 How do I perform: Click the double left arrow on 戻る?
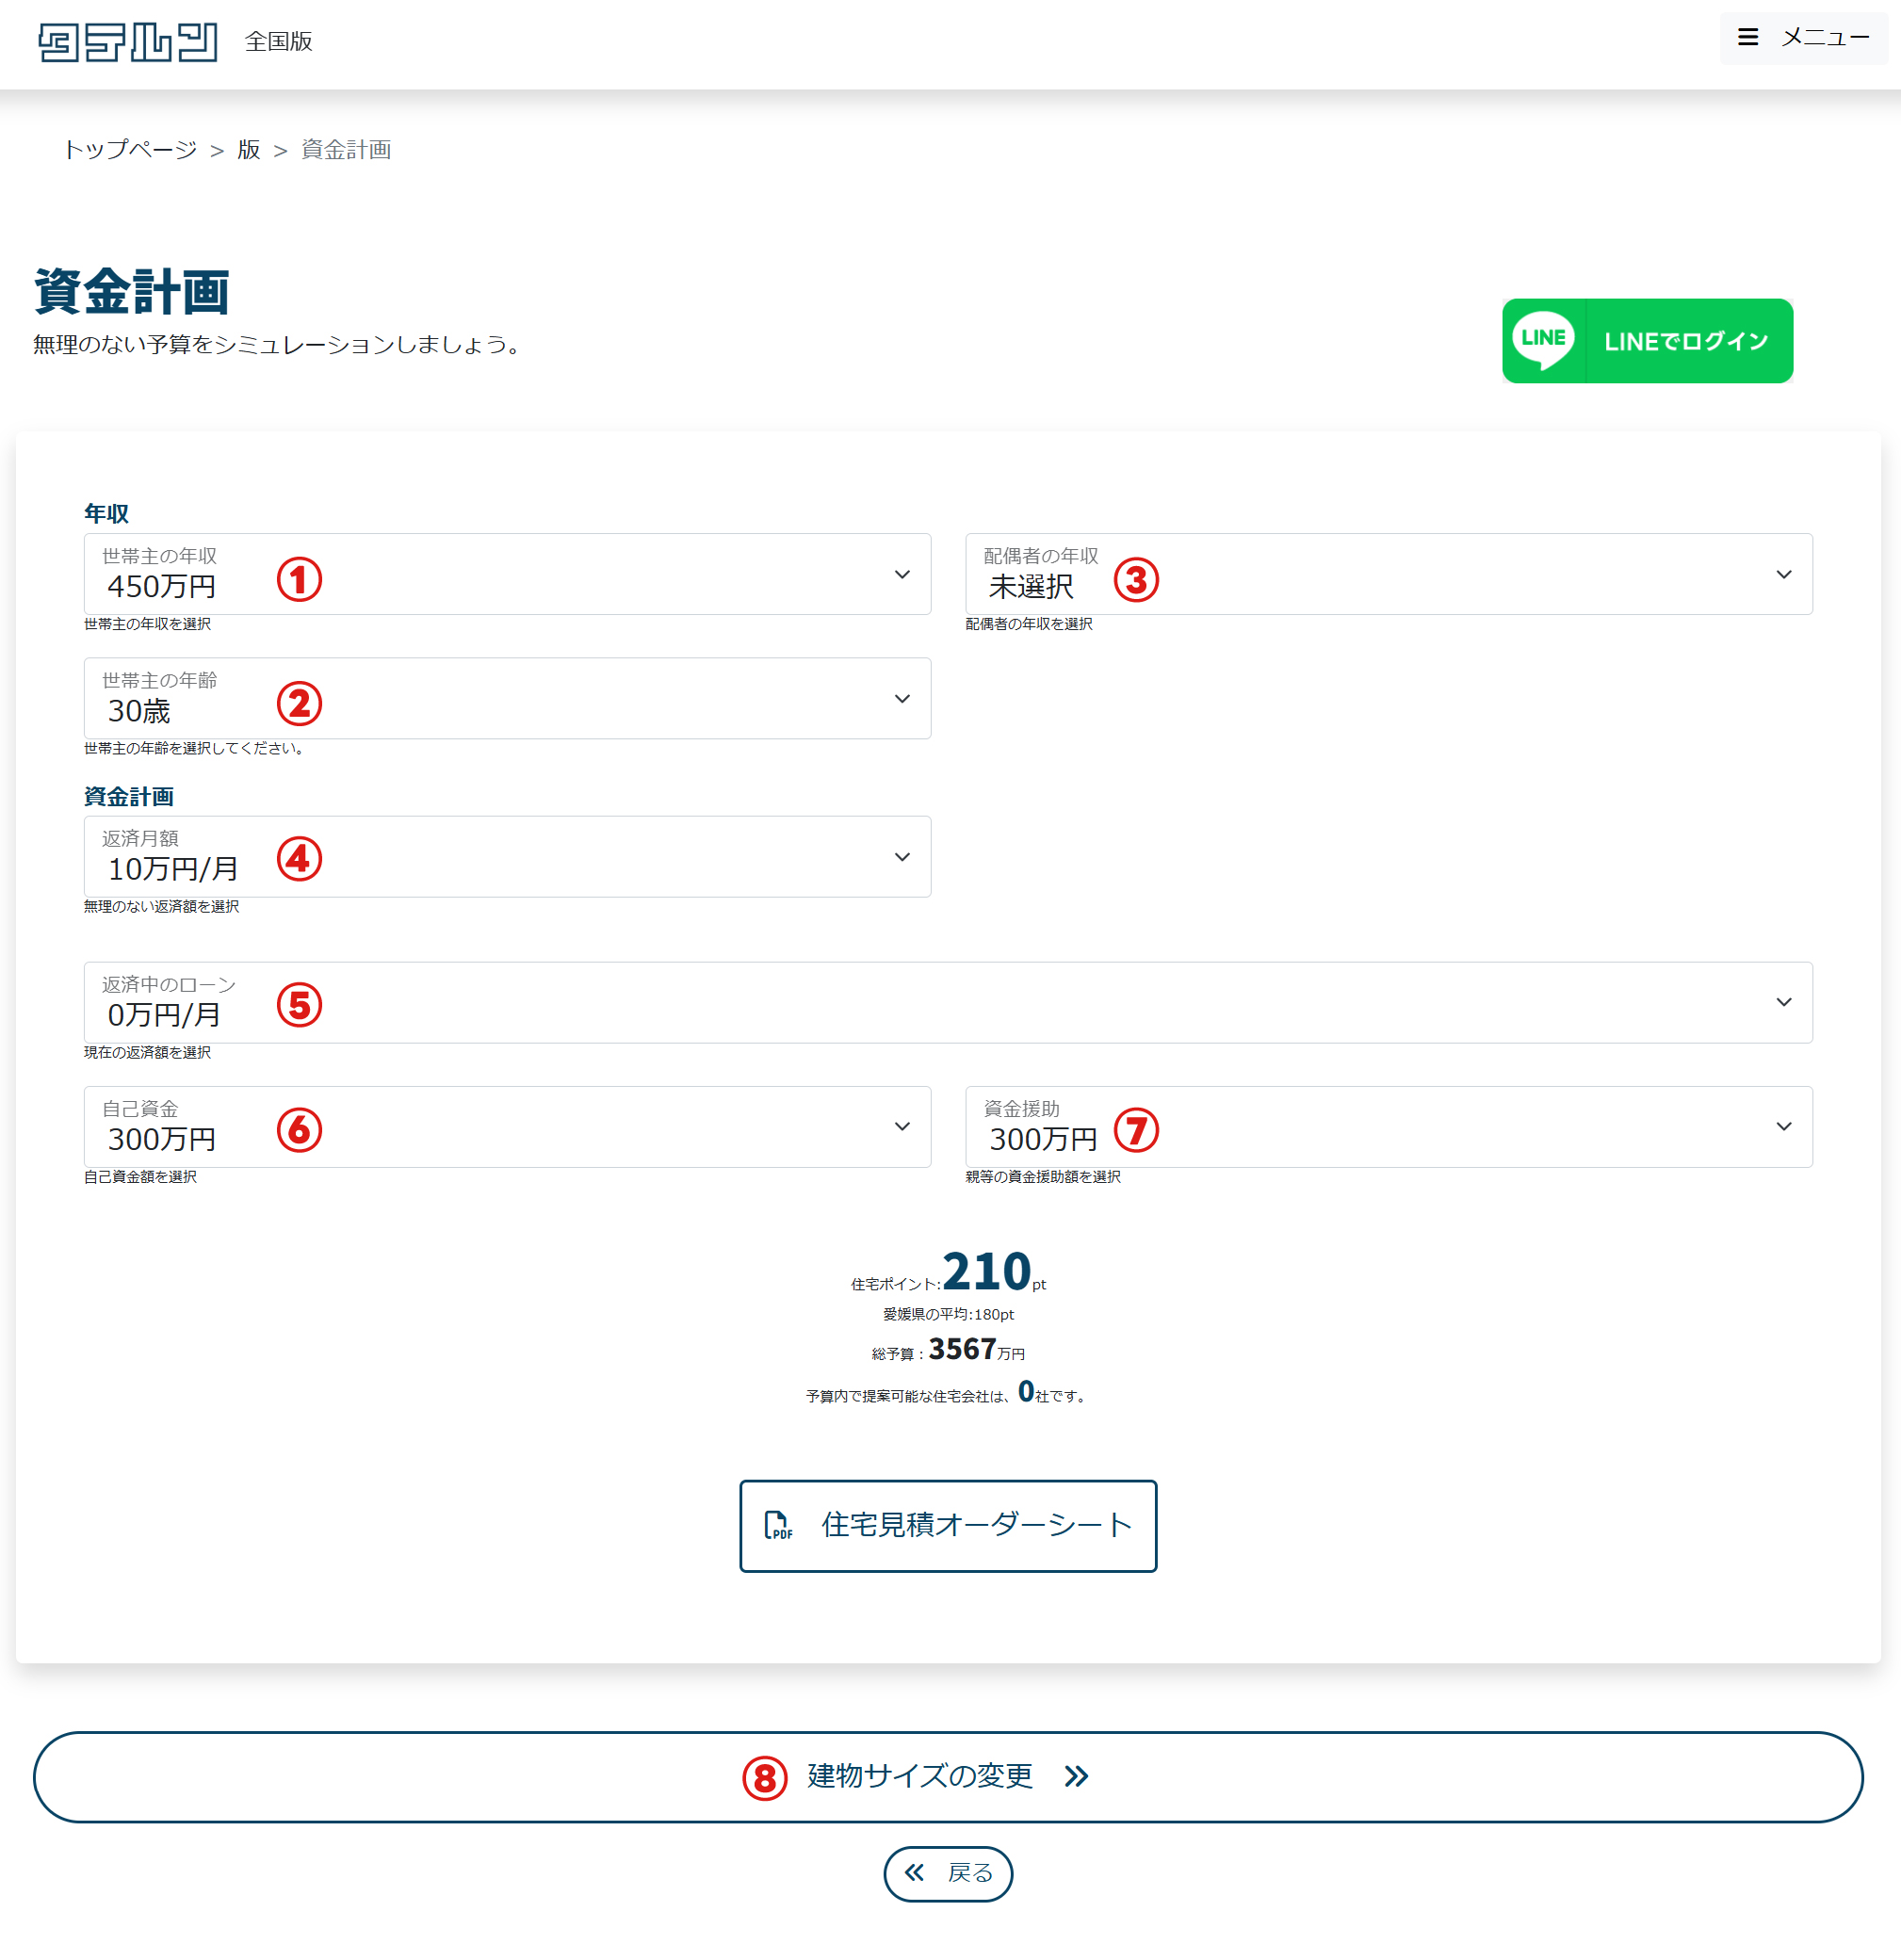coord(914,1872)
